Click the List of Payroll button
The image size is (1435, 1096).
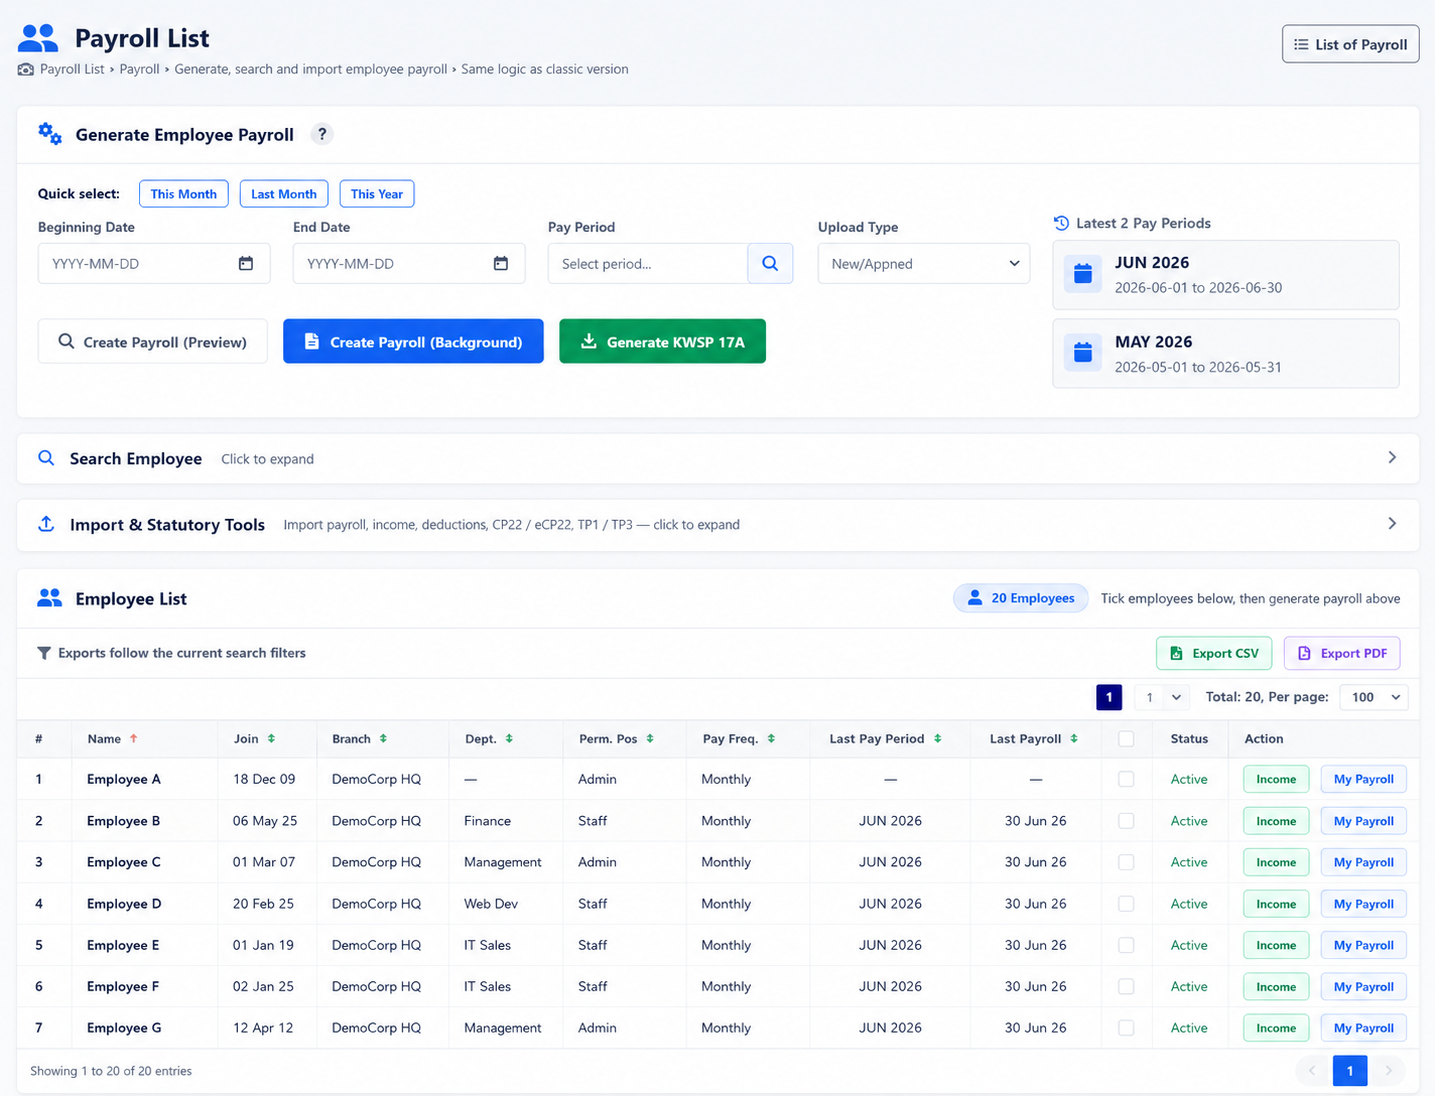pyautogui.click(x=1350, y=44)
